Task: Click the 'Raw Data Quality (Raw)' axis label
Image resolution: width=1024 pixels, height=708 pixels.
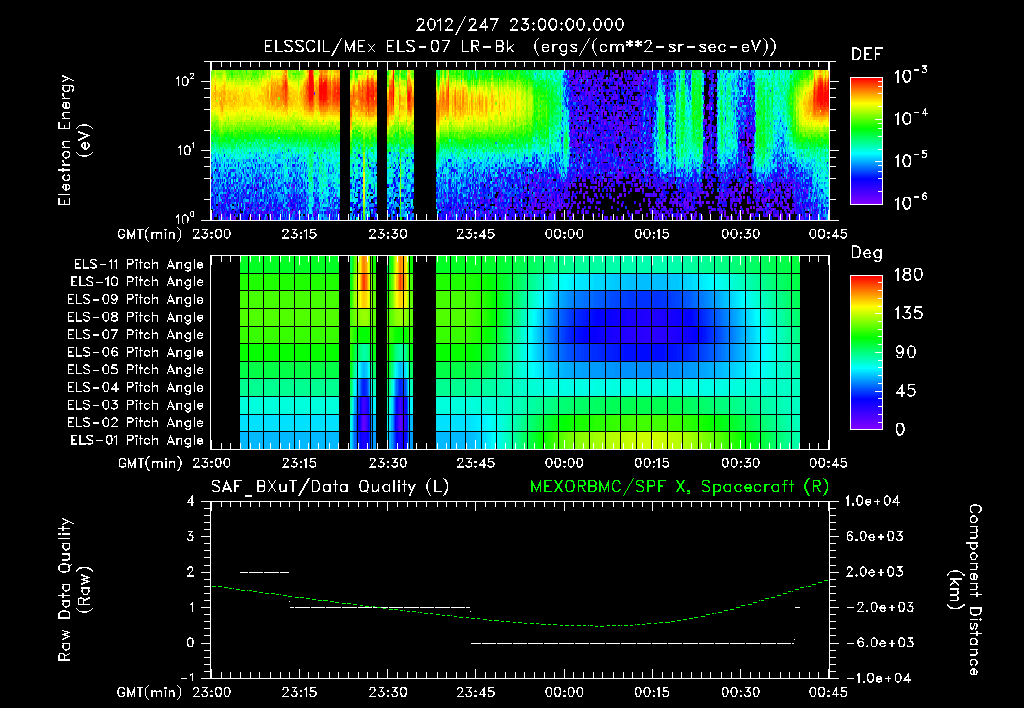Action: coord(74,590)
